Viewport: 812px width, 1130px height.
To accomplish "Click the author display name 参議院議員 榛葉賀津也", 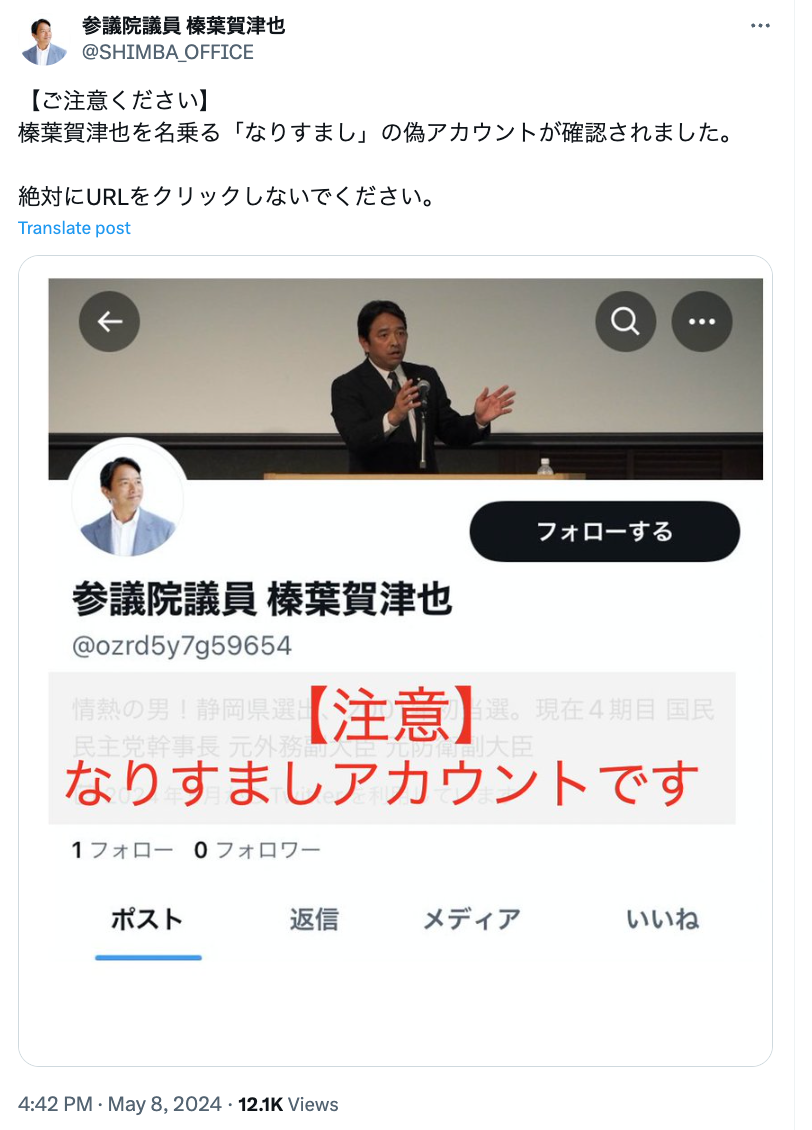I will (x=184, y=26).
